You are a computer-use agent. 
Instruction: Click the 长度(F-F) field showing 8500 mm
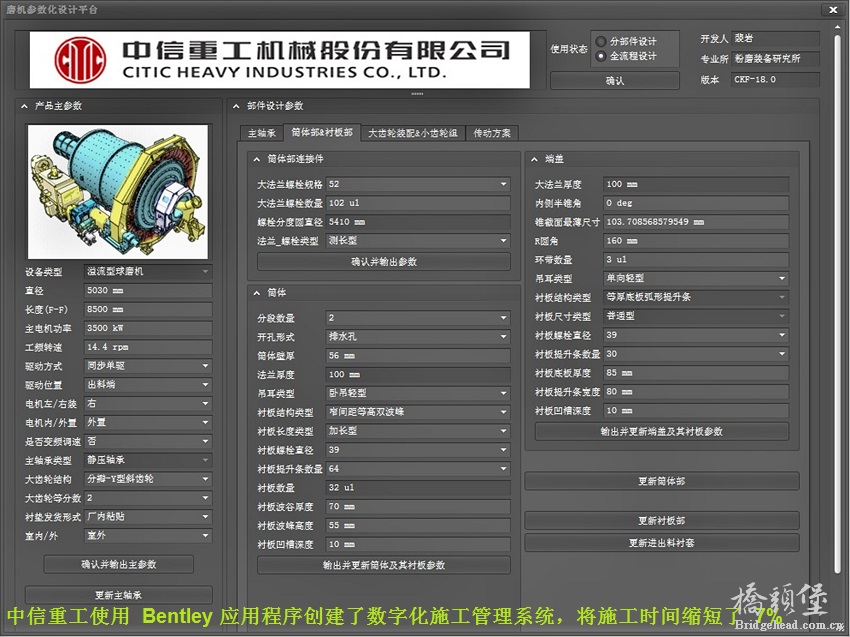[148, 310]
